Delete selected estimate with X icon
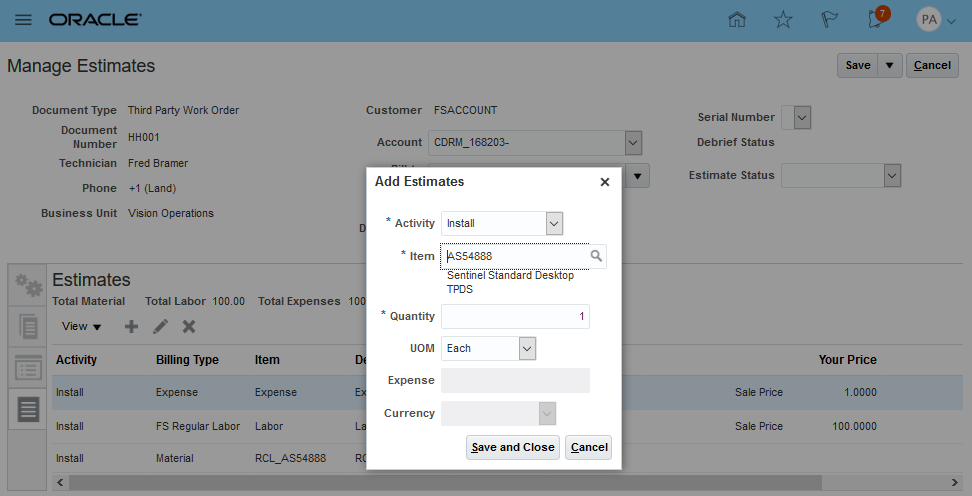The height and width of the screenshot is (496, 972). (188, 327)
